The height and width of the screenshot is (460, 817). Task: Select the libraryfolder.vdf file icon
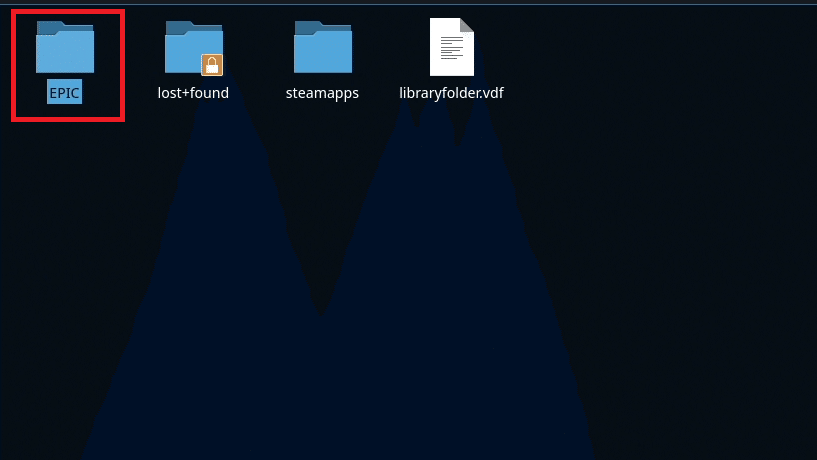452,47
